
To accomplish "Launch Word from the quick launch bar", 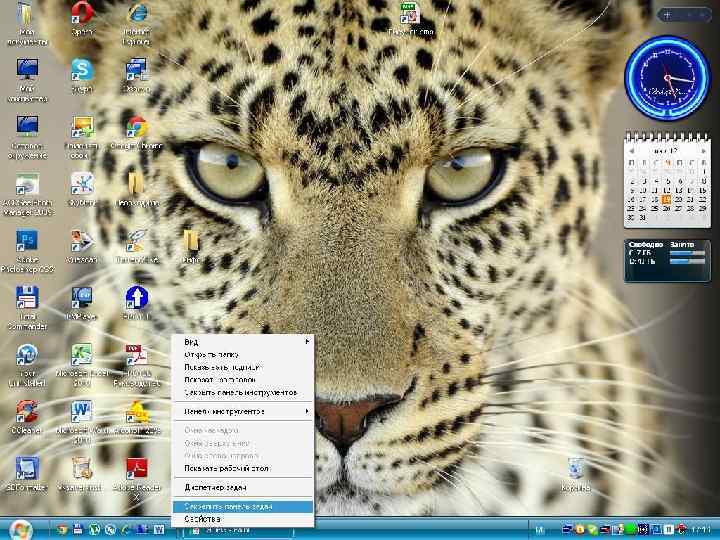I will (x=159, y=530).
